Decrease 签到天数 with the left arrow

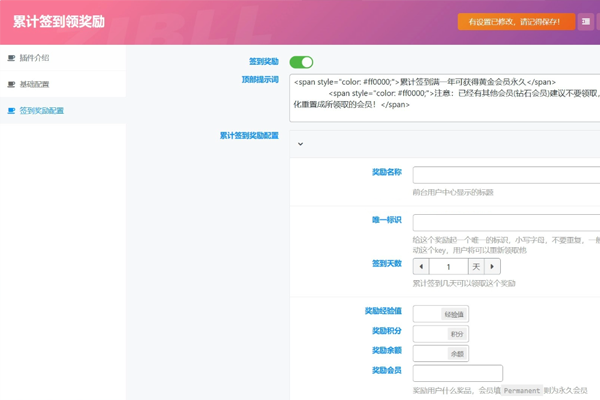coord(421,267)
